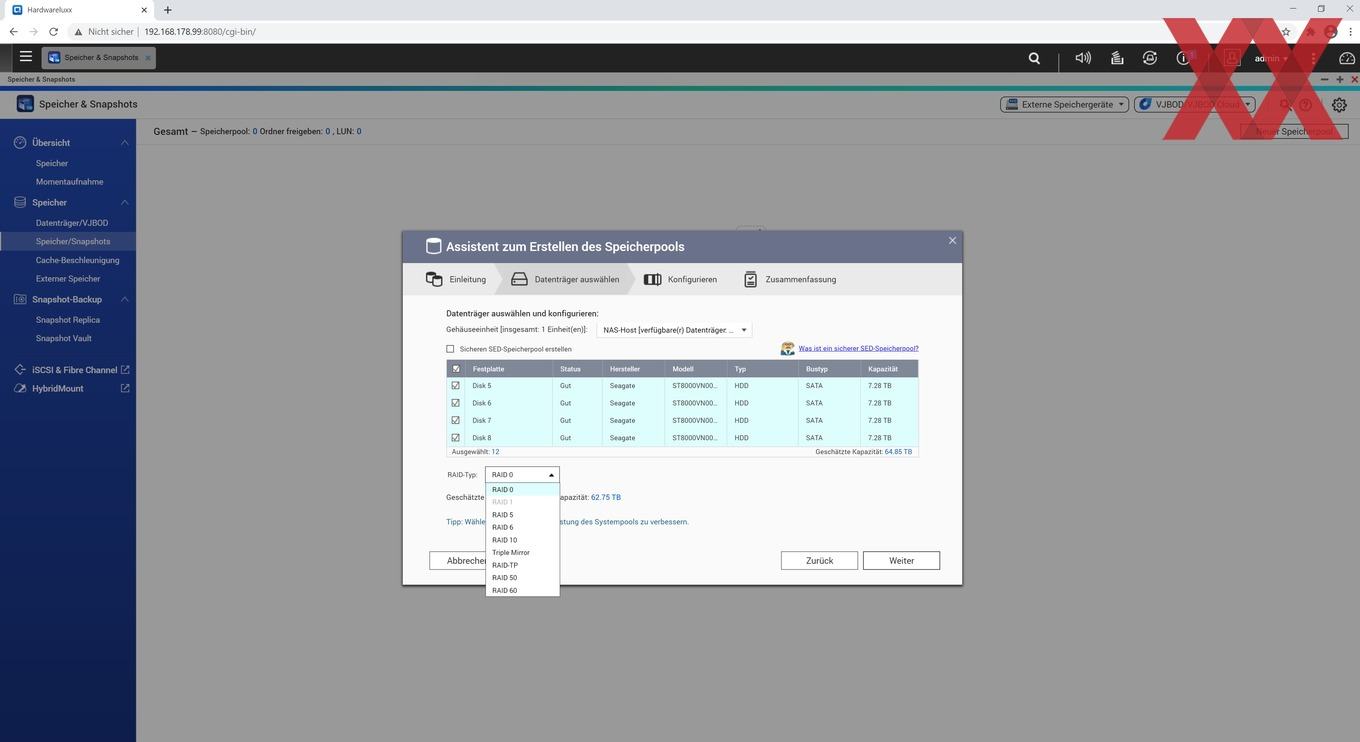Open HybridMount external link arrow

125,388
